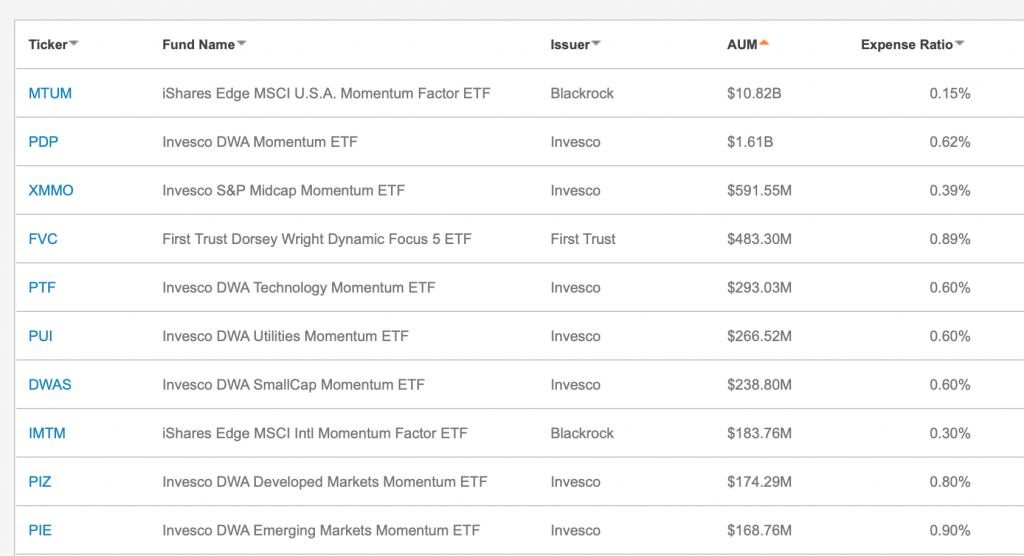The height and width of the screenshot is (556, 1024).
Task: Click Invesco issuer in PIE row
Action: click(575, 530)
